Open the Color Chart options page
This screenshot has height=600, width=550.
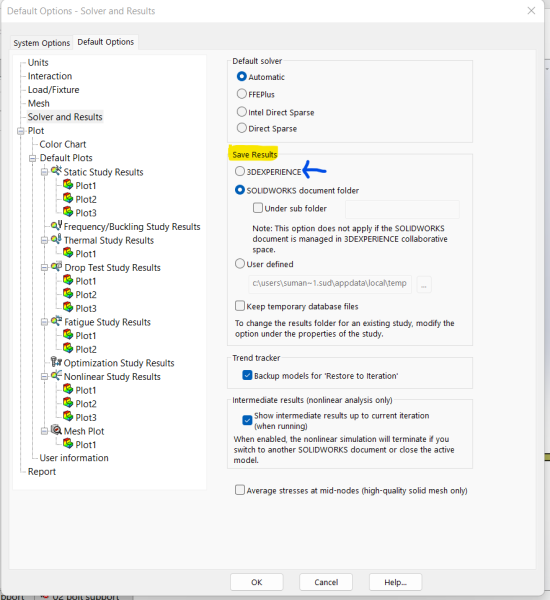(x=63, y=144)
